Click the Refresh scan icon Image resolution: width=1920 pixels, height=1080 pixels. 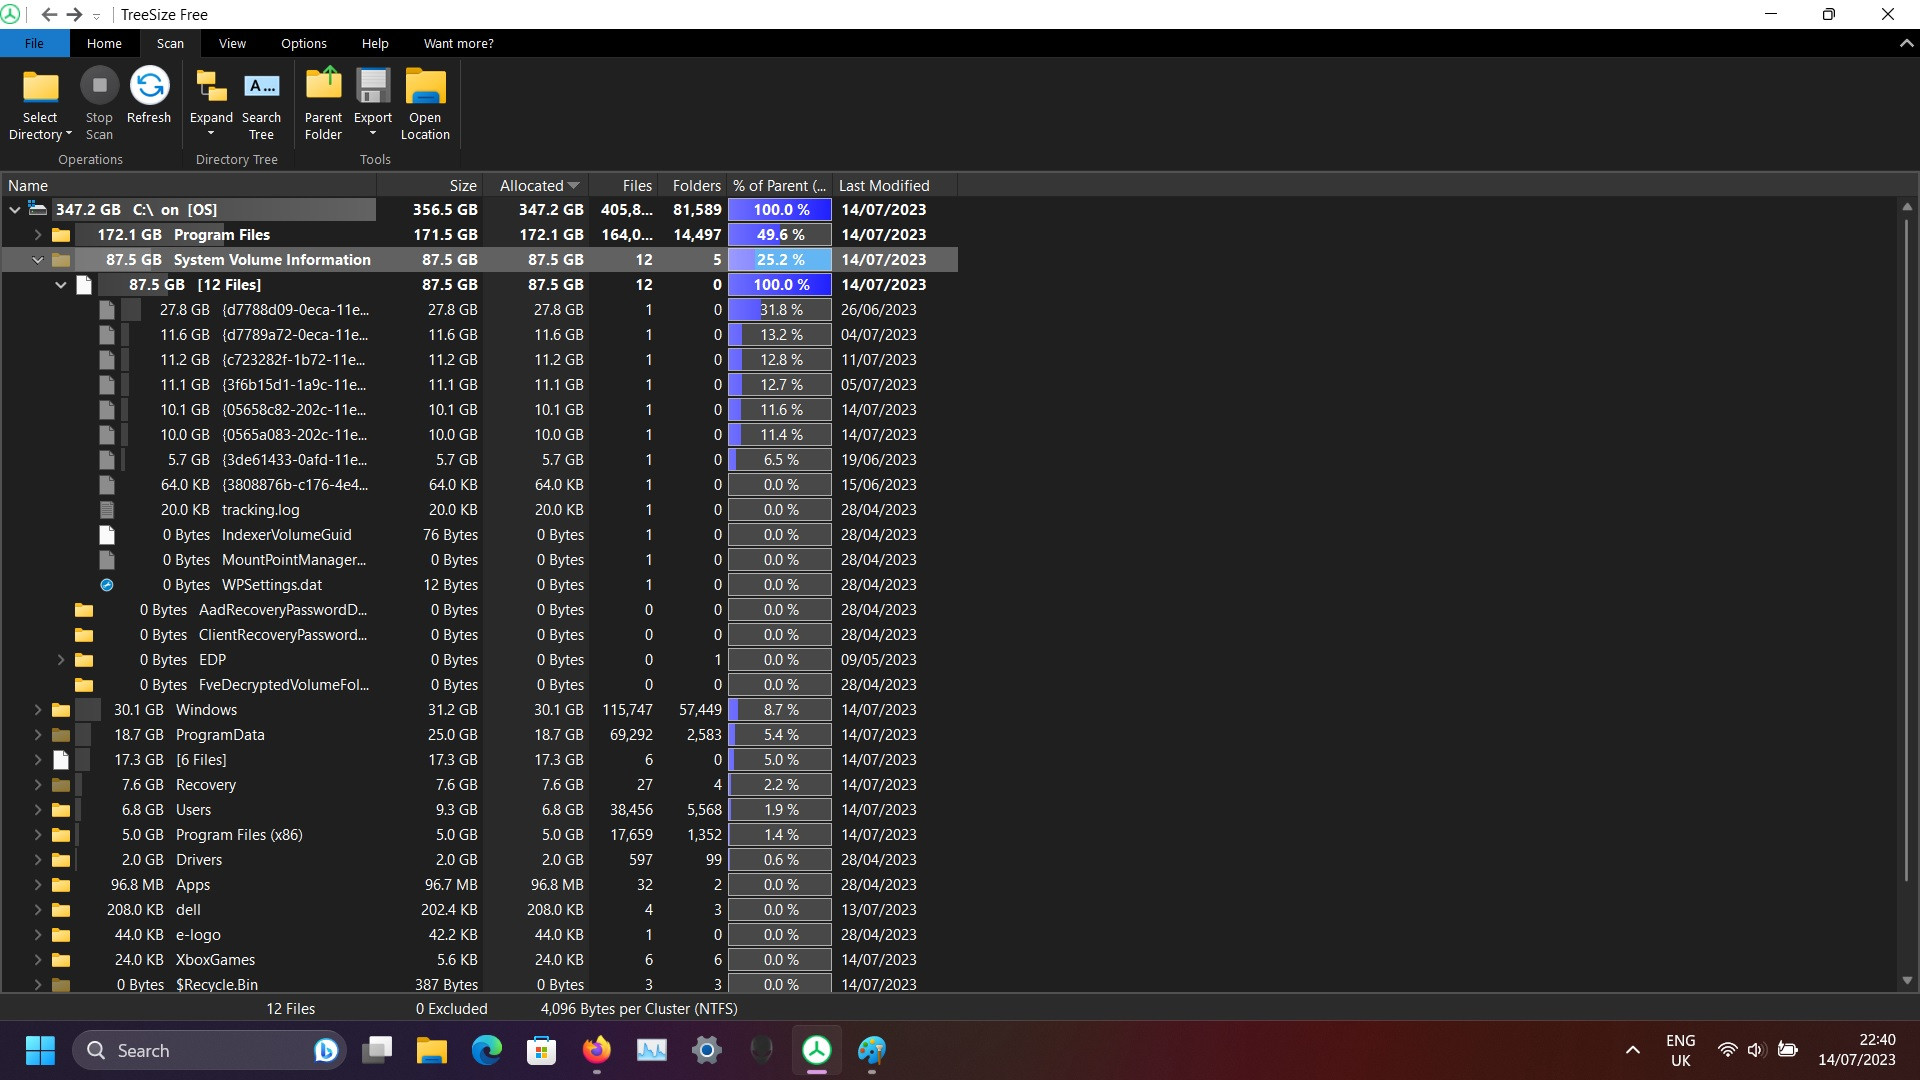[x=149, y=86]
